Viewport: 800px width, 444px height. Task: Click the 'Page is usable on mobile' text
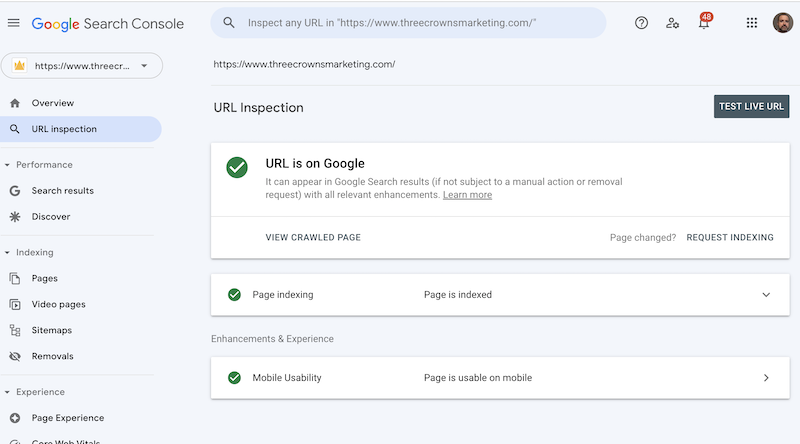(478, 378)
